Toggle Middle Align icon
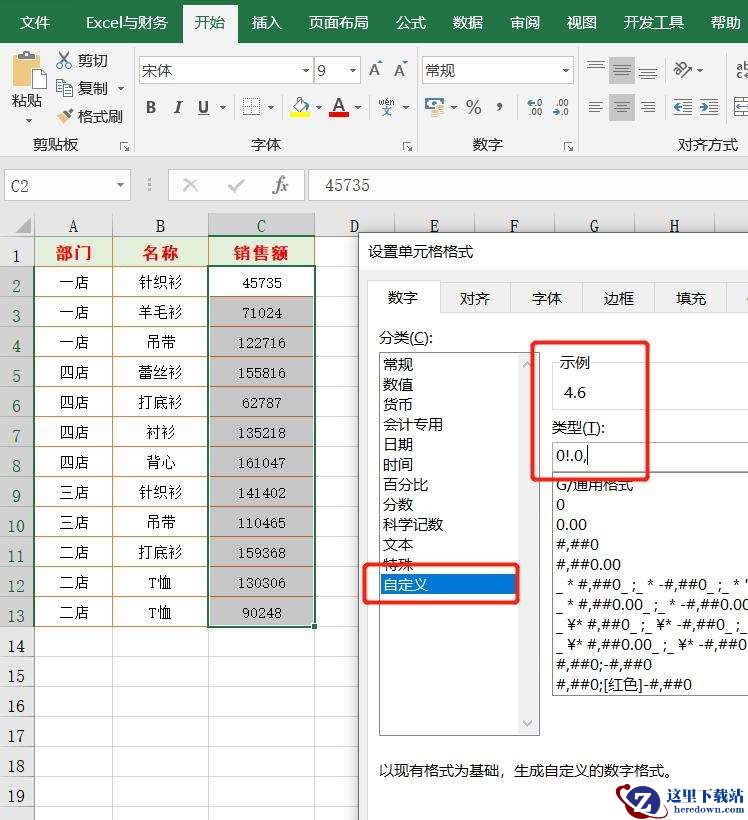Image resolution: width=748 pixels, height=820 pixels. click(x=622, y=70)
